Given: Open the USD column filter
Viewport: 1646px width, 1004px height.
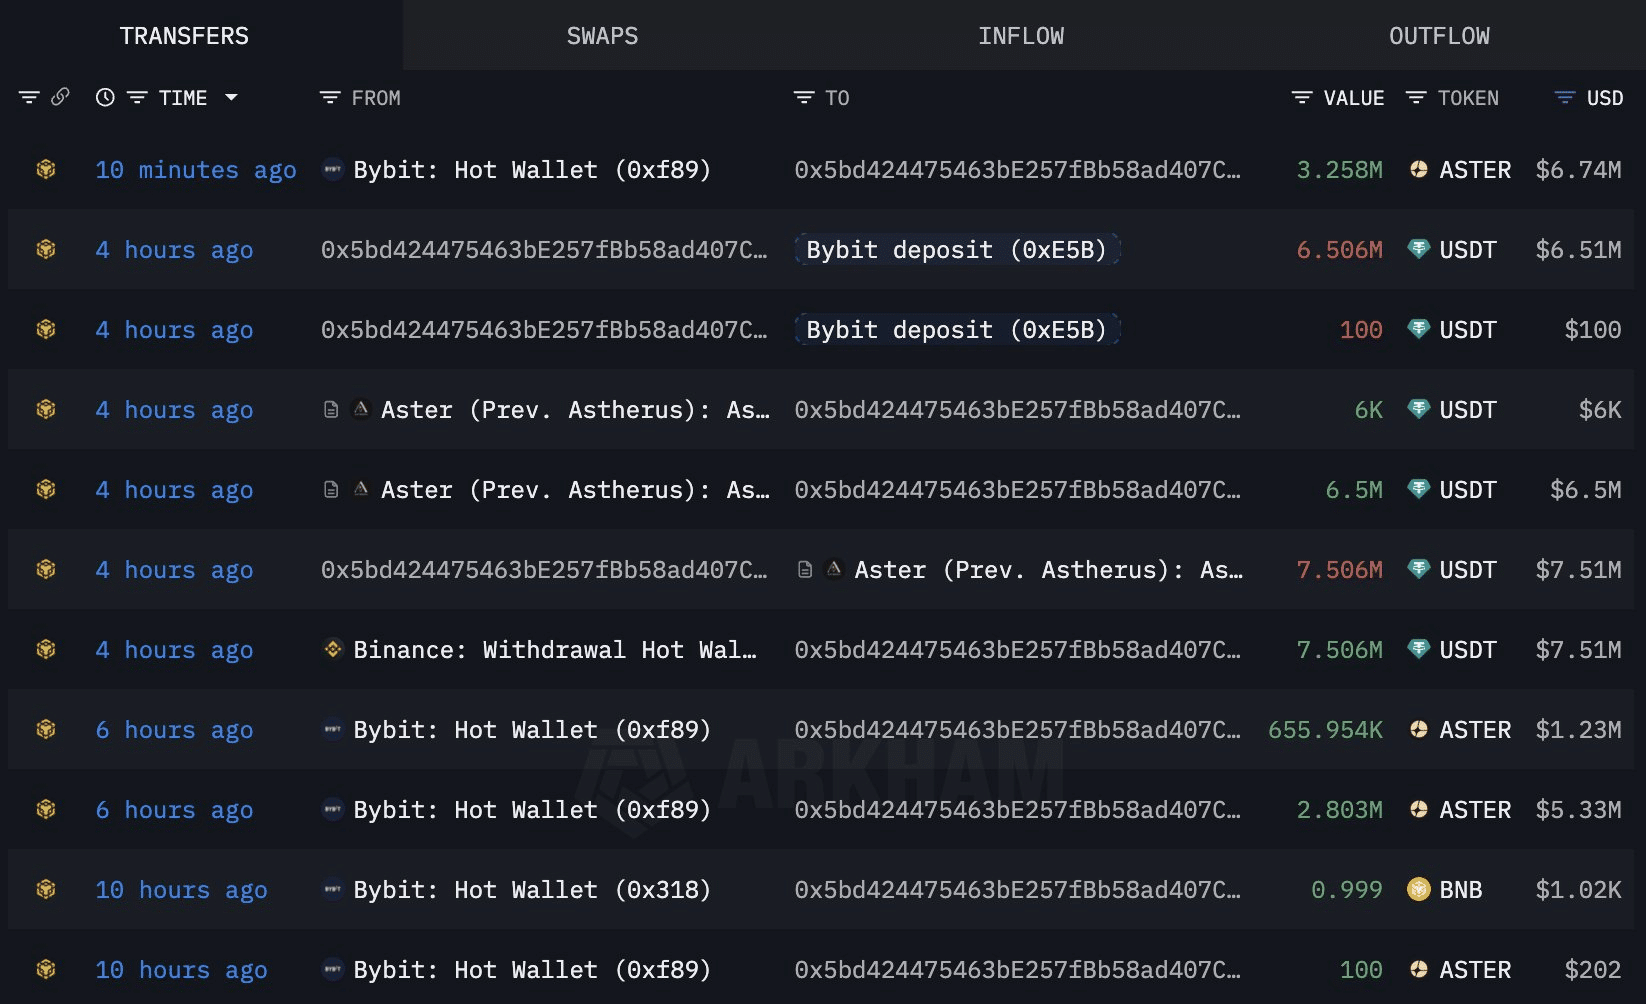Looking at the screenshot, I should pos(1565,97).
